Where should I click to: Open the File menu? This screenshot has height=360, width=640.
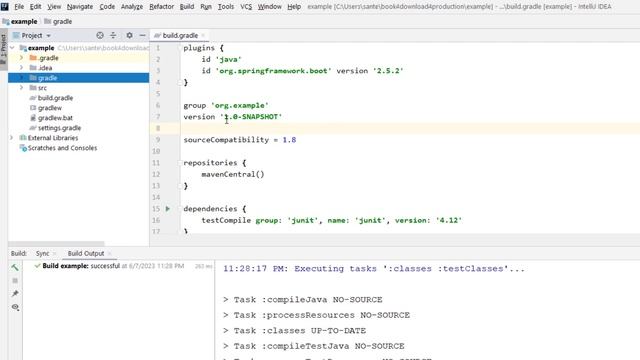click(x=19, y=7)
